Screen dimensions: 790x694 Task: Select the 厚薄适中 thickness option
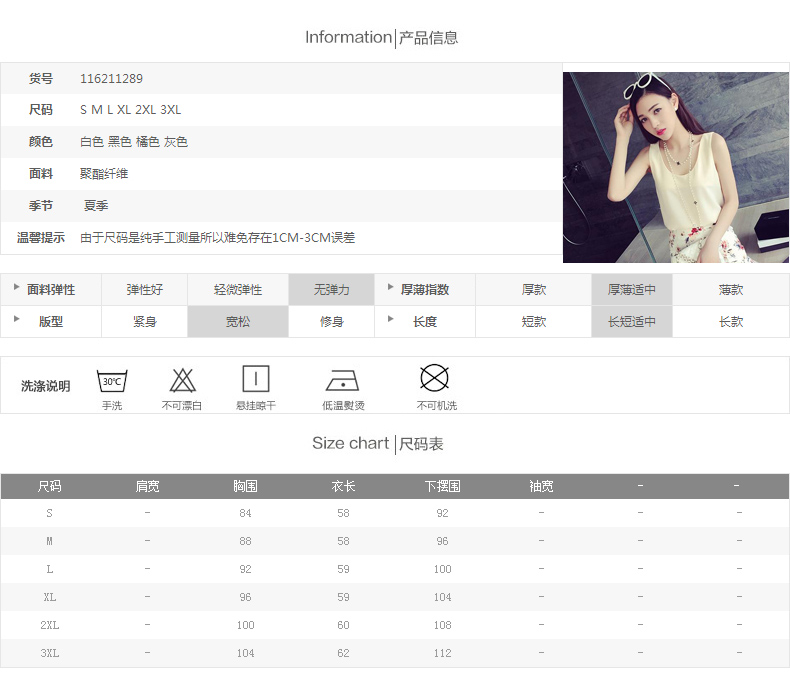click(x=632, y=290)
